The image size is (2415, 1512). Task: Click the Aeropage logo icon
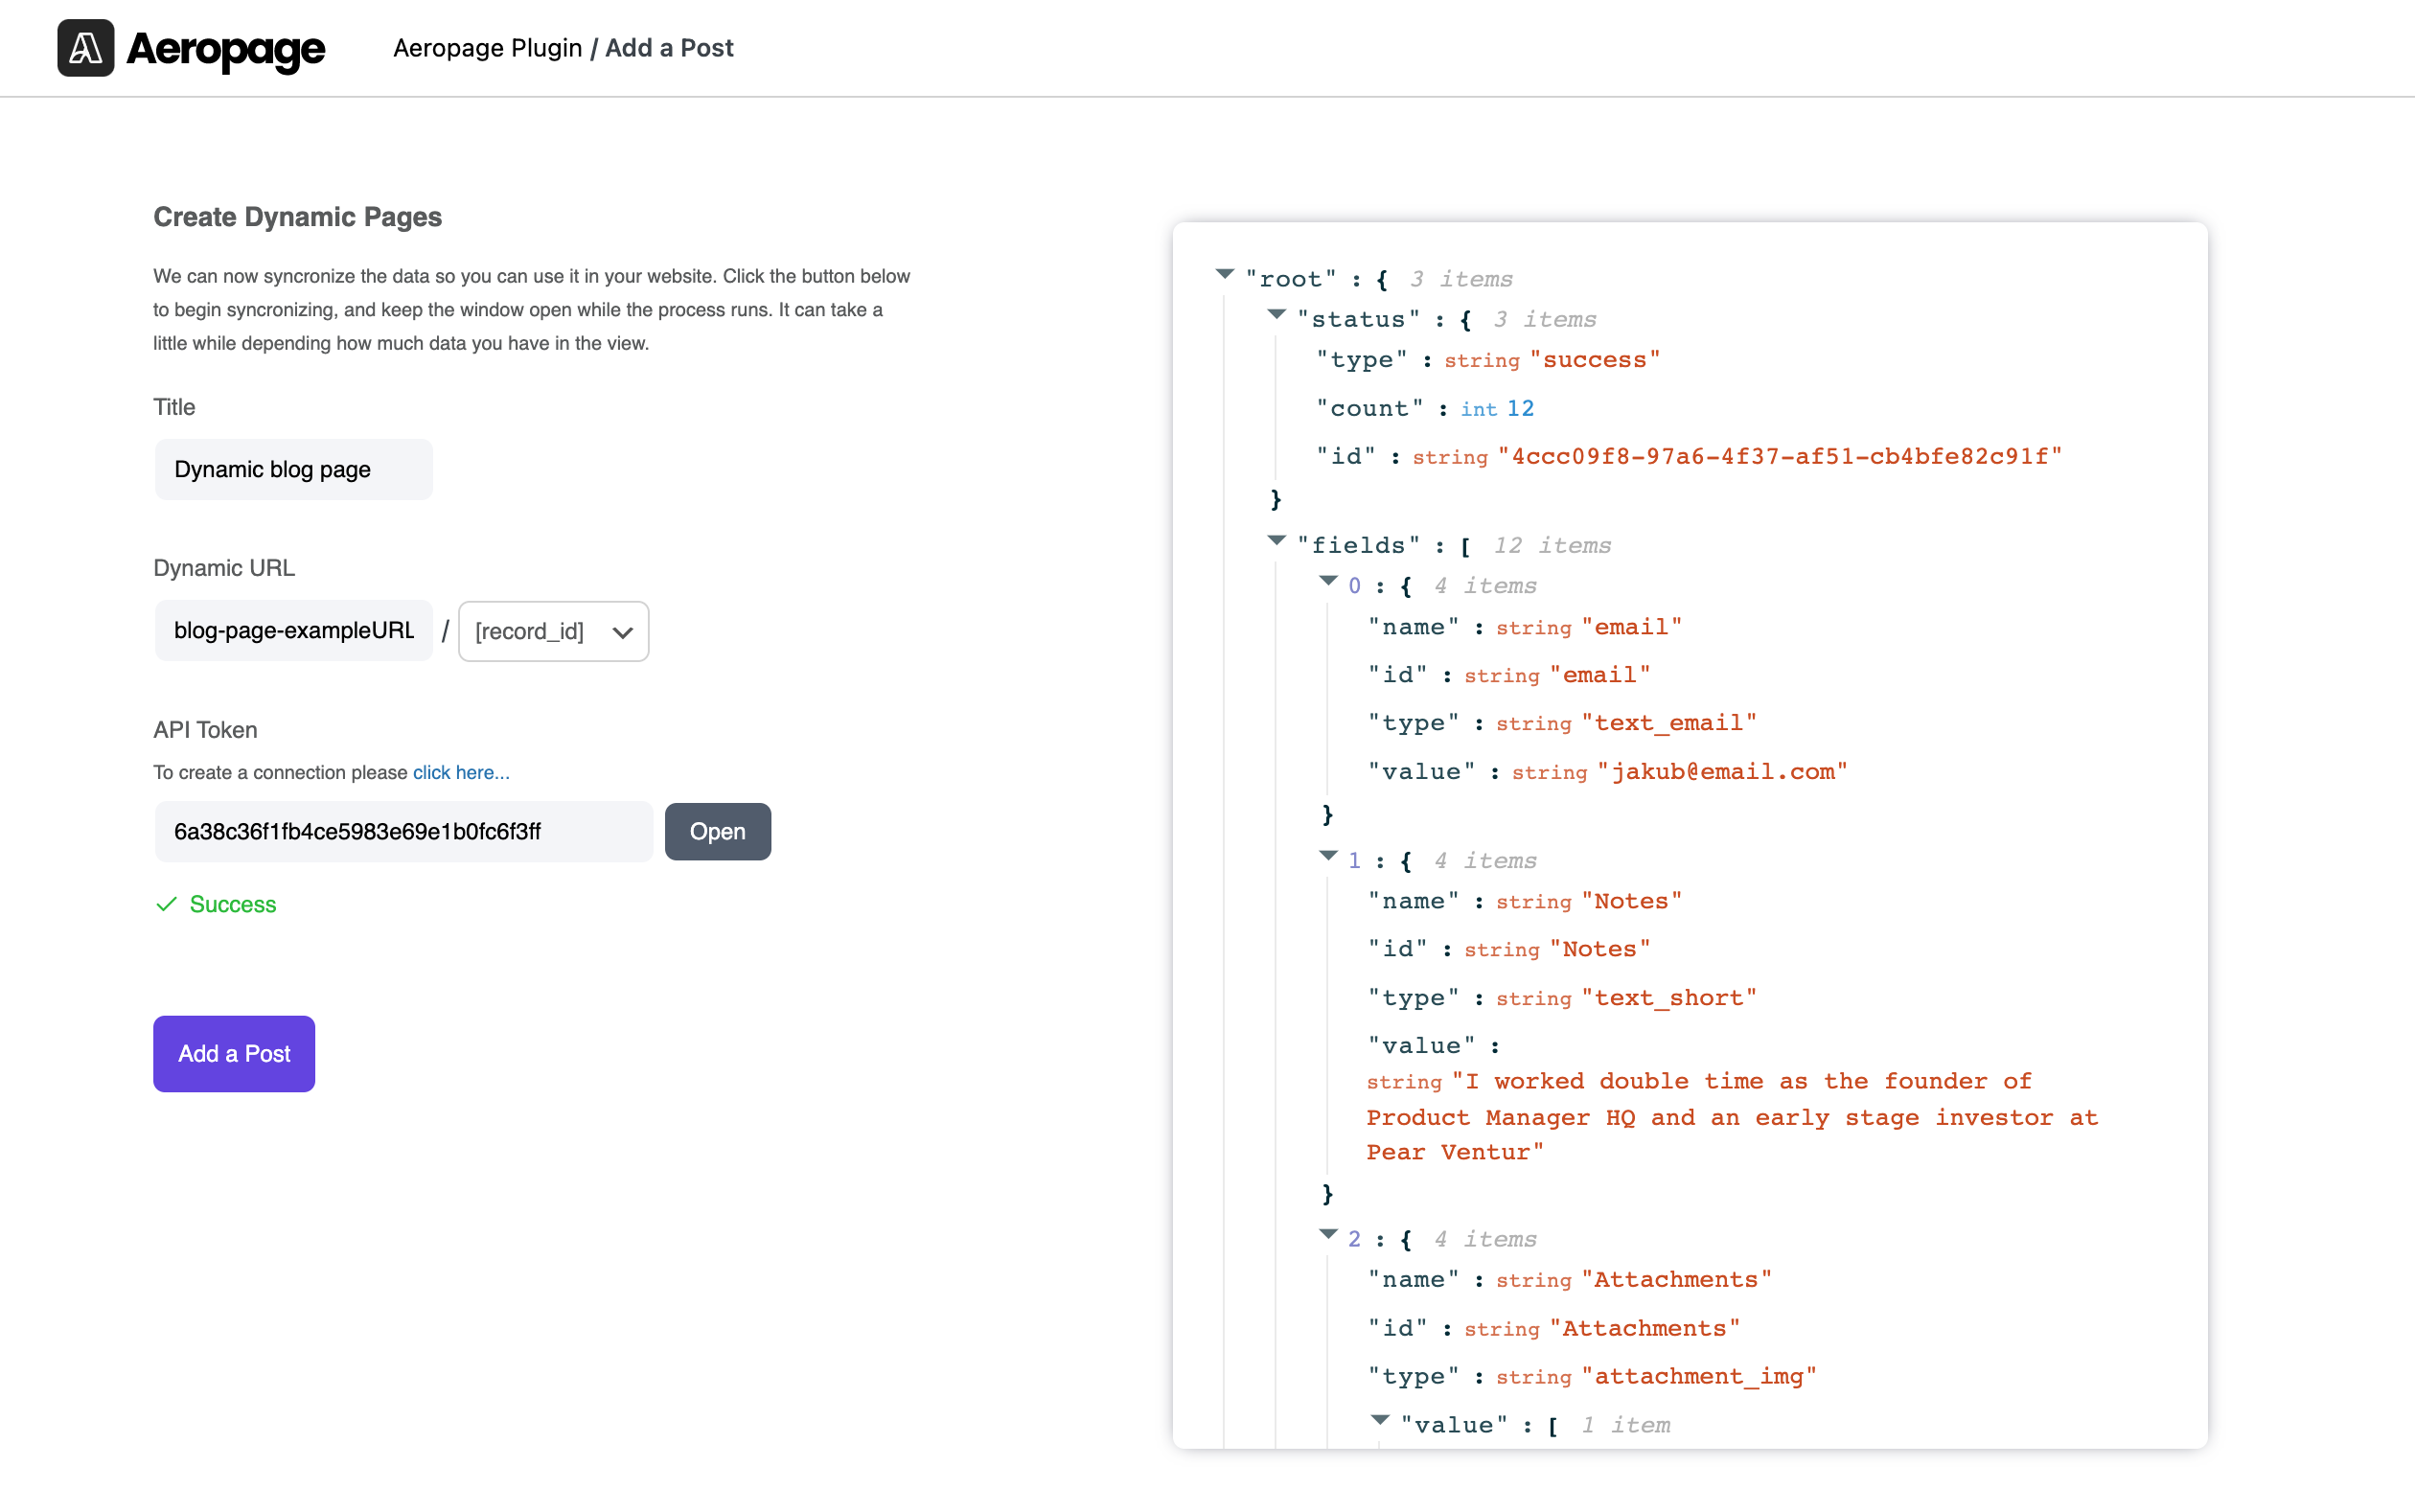click(86, 47)
